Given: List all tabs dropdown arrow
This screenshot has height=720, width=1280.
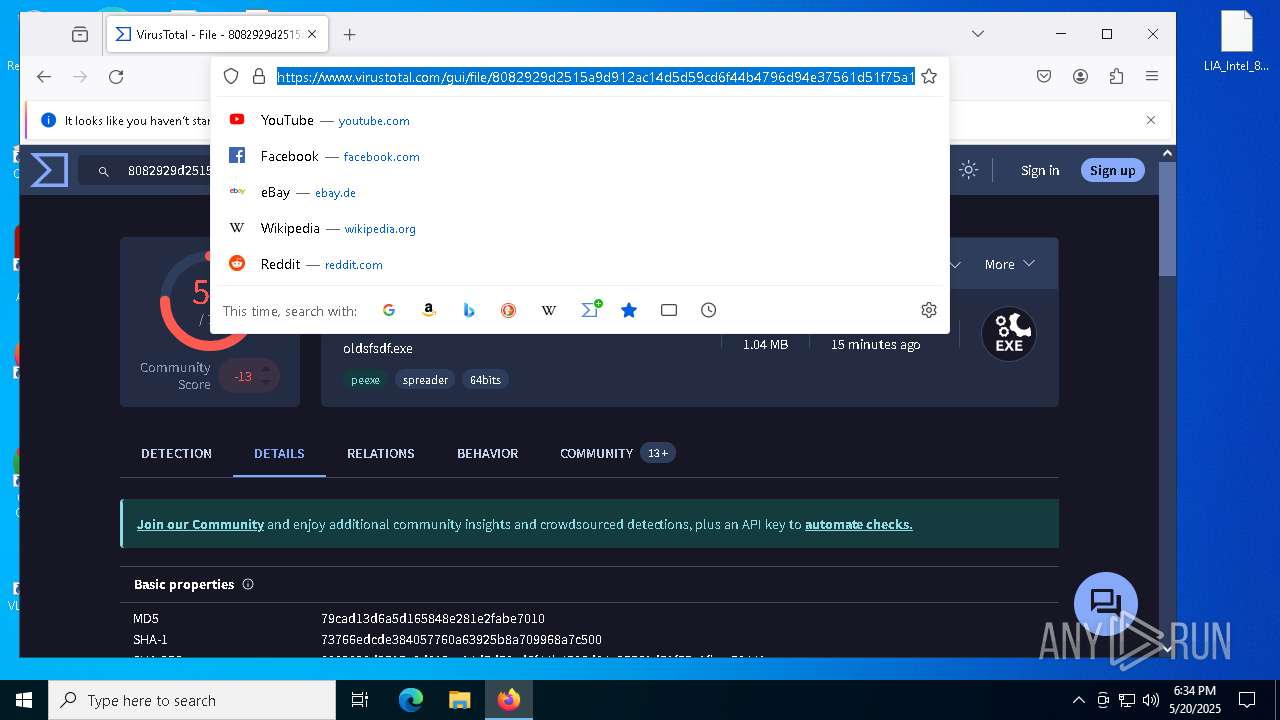Looking at the screenshot, I should [978, 34].
